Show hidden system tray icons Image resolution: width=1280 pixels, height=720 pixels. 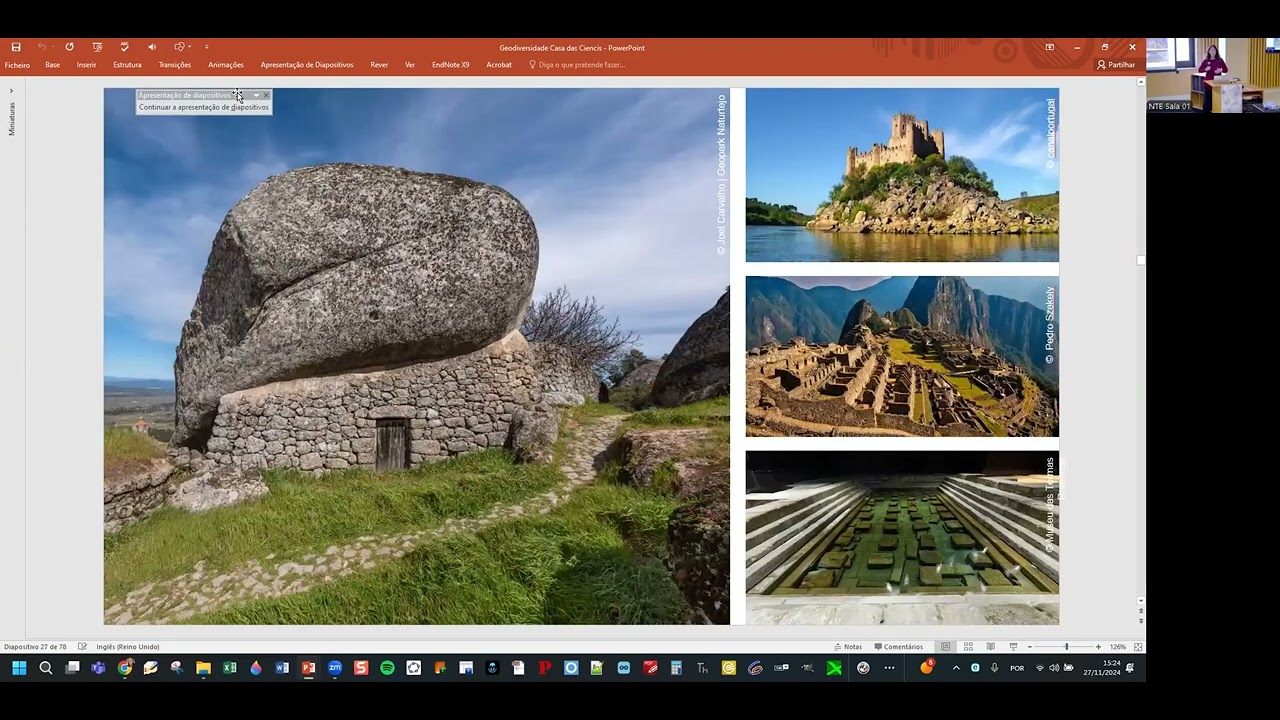pyautogui.click(x=956, y=668)
